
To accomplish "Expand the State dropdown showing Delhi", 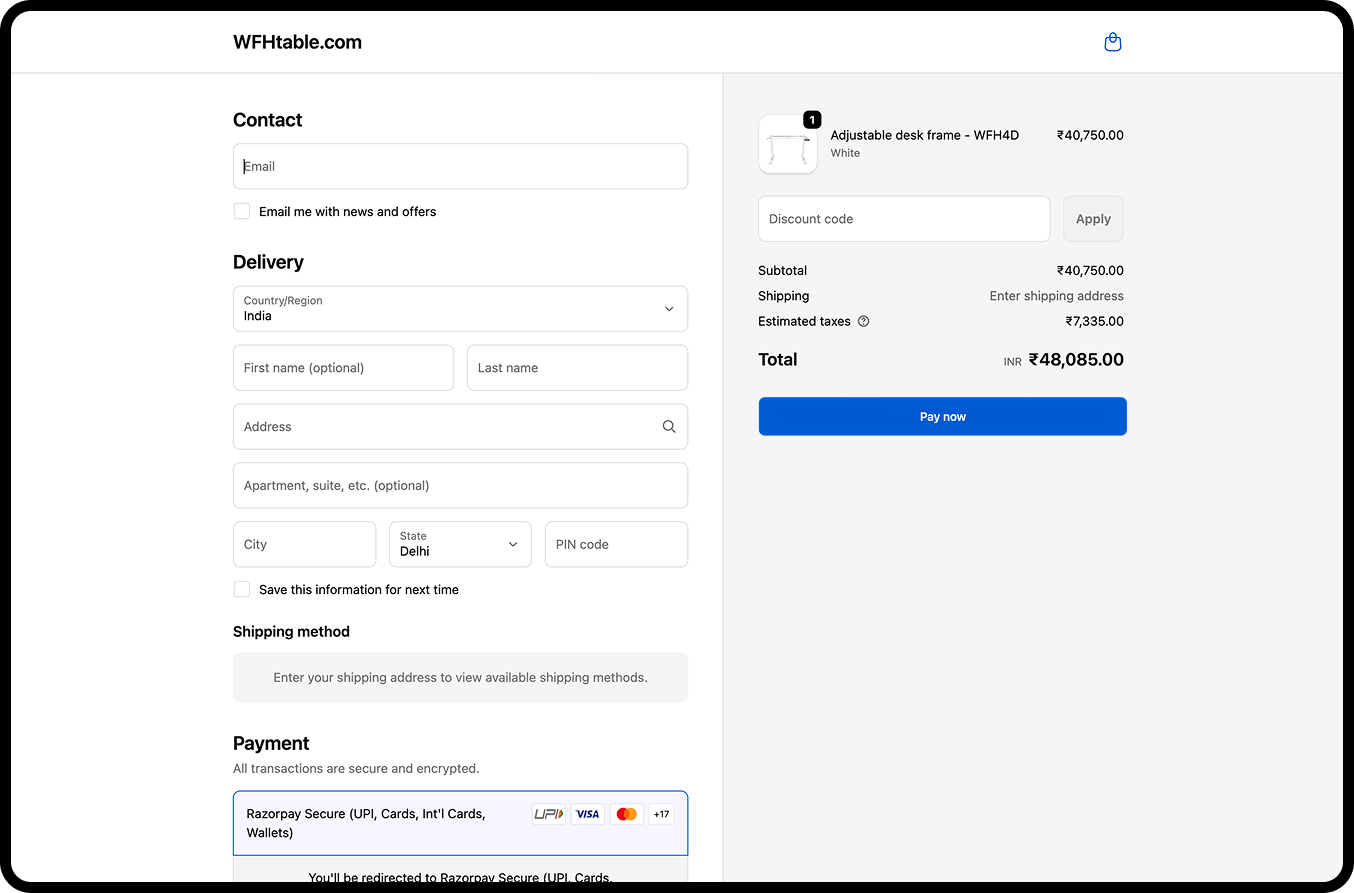I will pyautogui.click(x=460, y=544).
